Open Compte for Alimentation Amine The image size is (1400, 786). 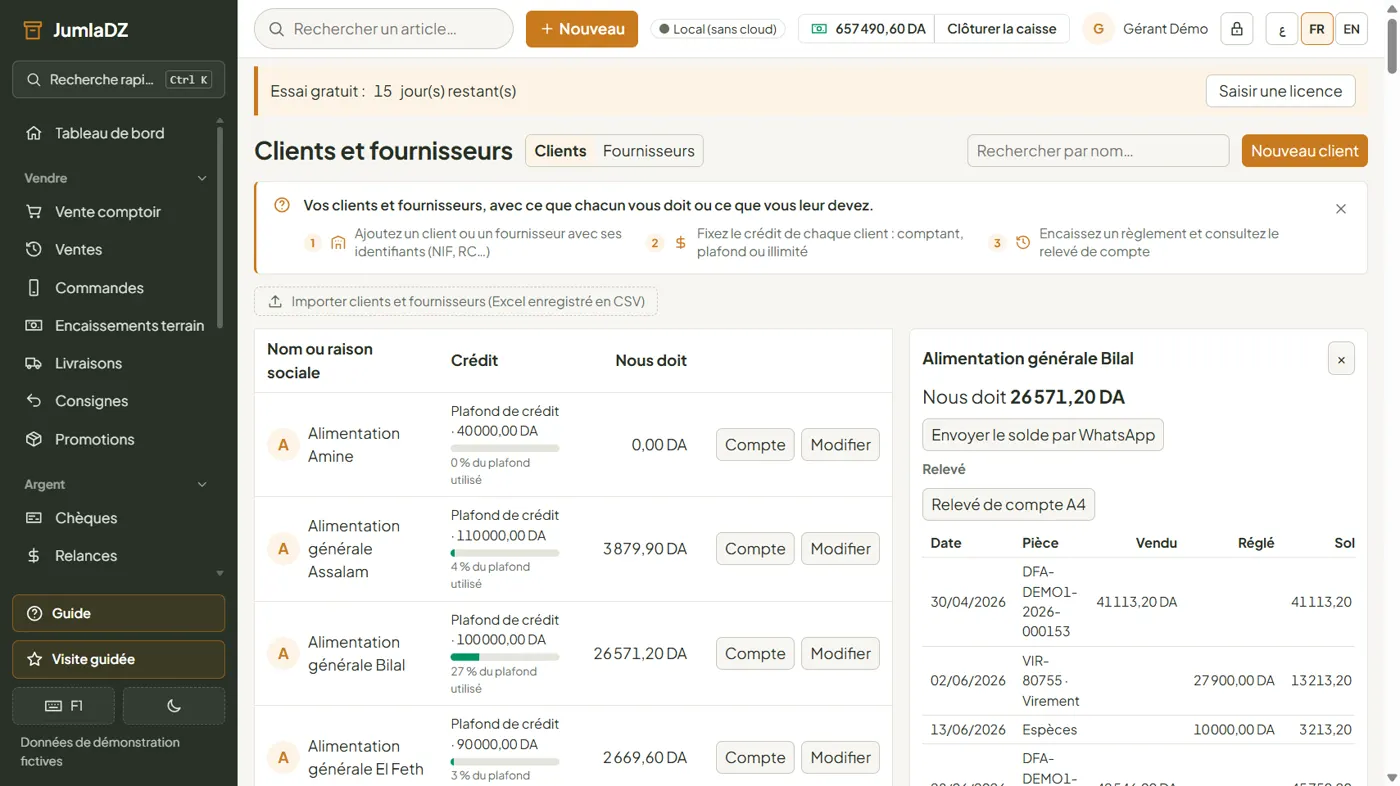coord(755,445)
